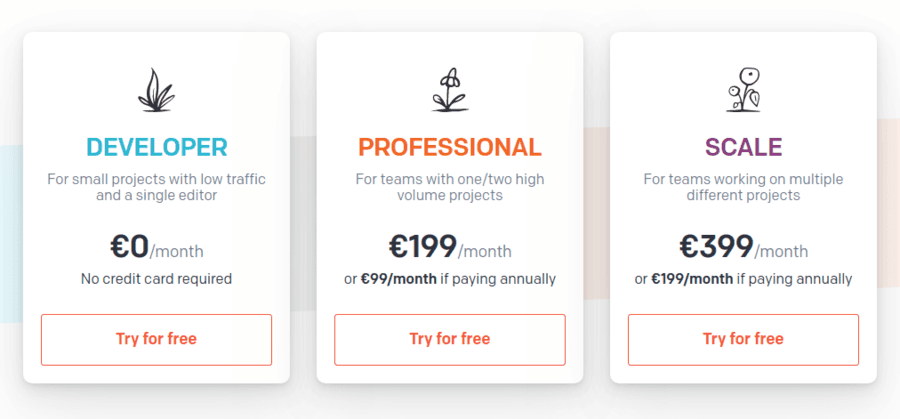Screen dimensions: 900x419
Task: Click the €0/month price
Action: point(157,247)
